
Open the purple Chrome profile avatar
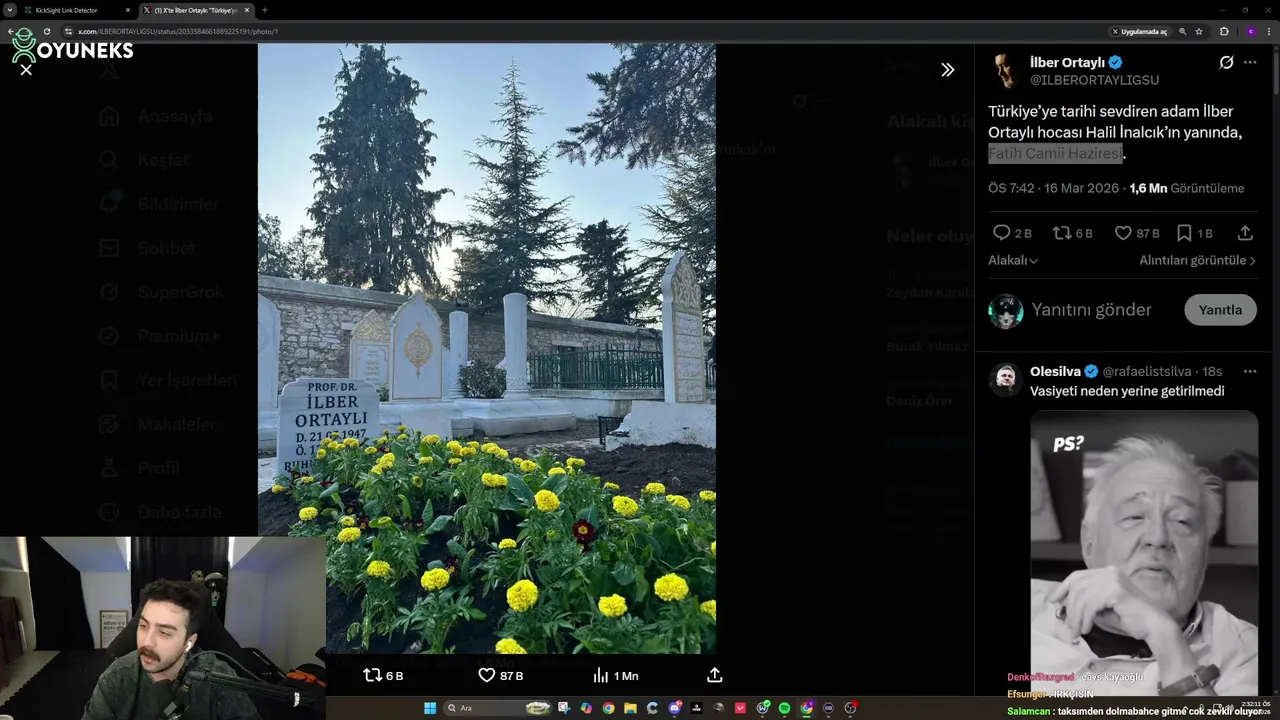tap(1250, 31)
